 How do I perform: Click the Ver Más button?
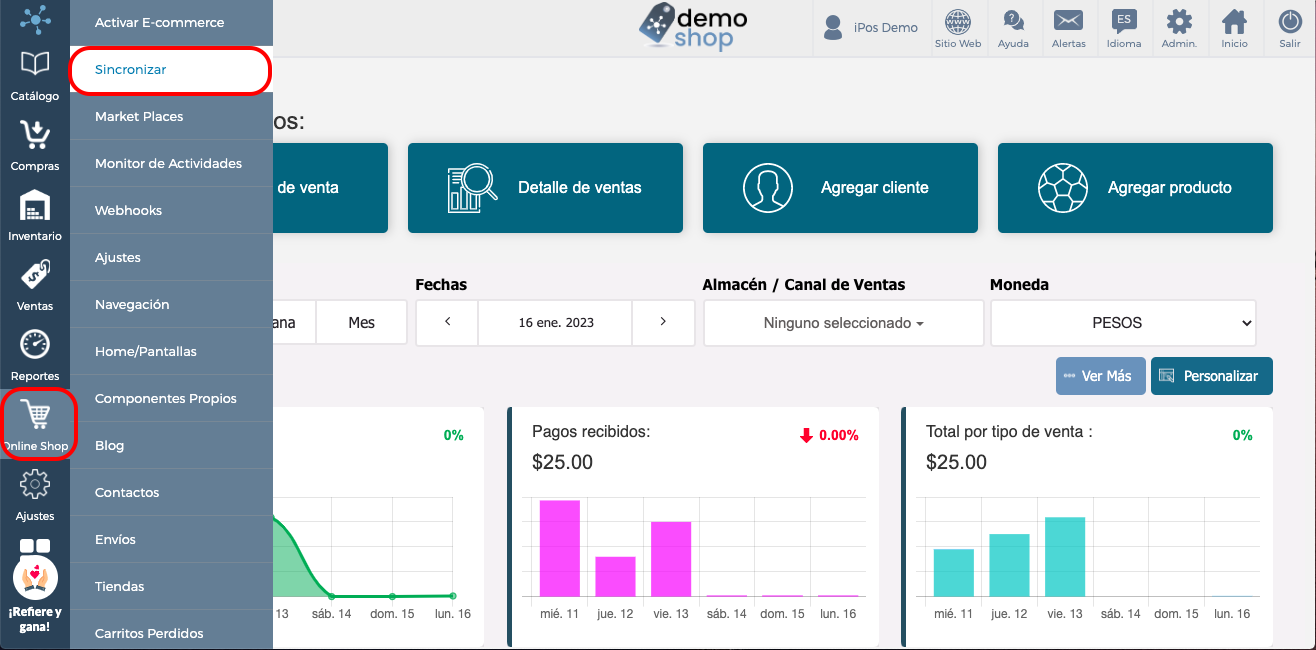pyautogui.click(x=1100, y=376)
